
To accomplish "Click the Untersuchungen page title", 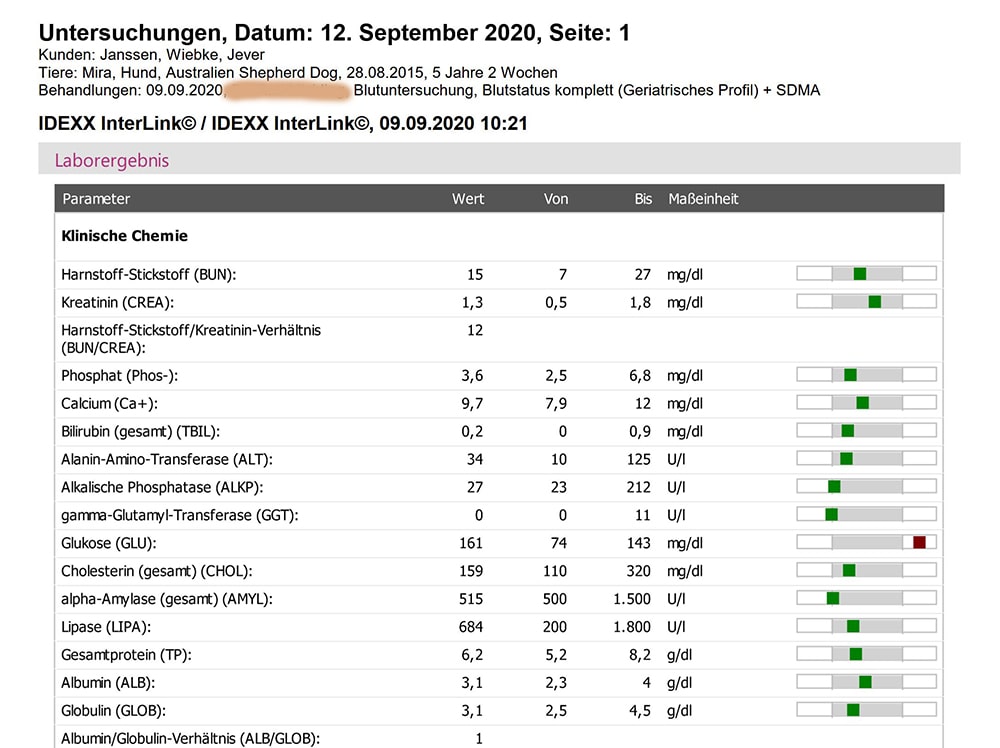I will click(334, 33).
